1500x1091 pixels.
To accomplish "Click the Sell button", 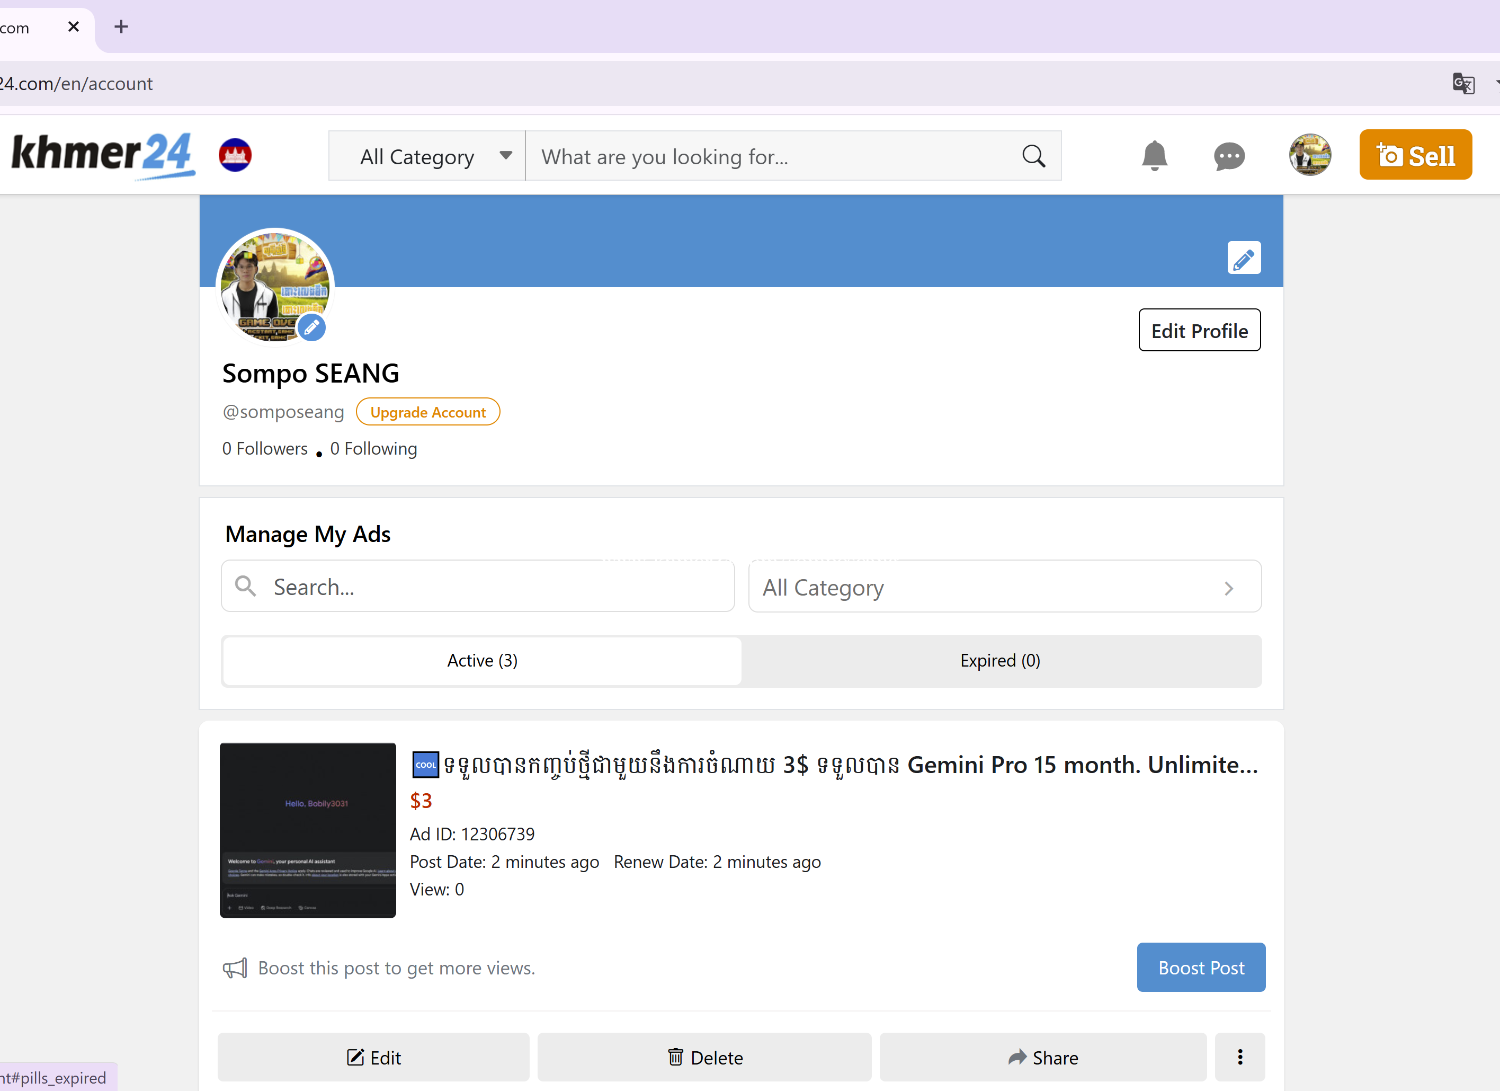I will tap(1416, 155).
